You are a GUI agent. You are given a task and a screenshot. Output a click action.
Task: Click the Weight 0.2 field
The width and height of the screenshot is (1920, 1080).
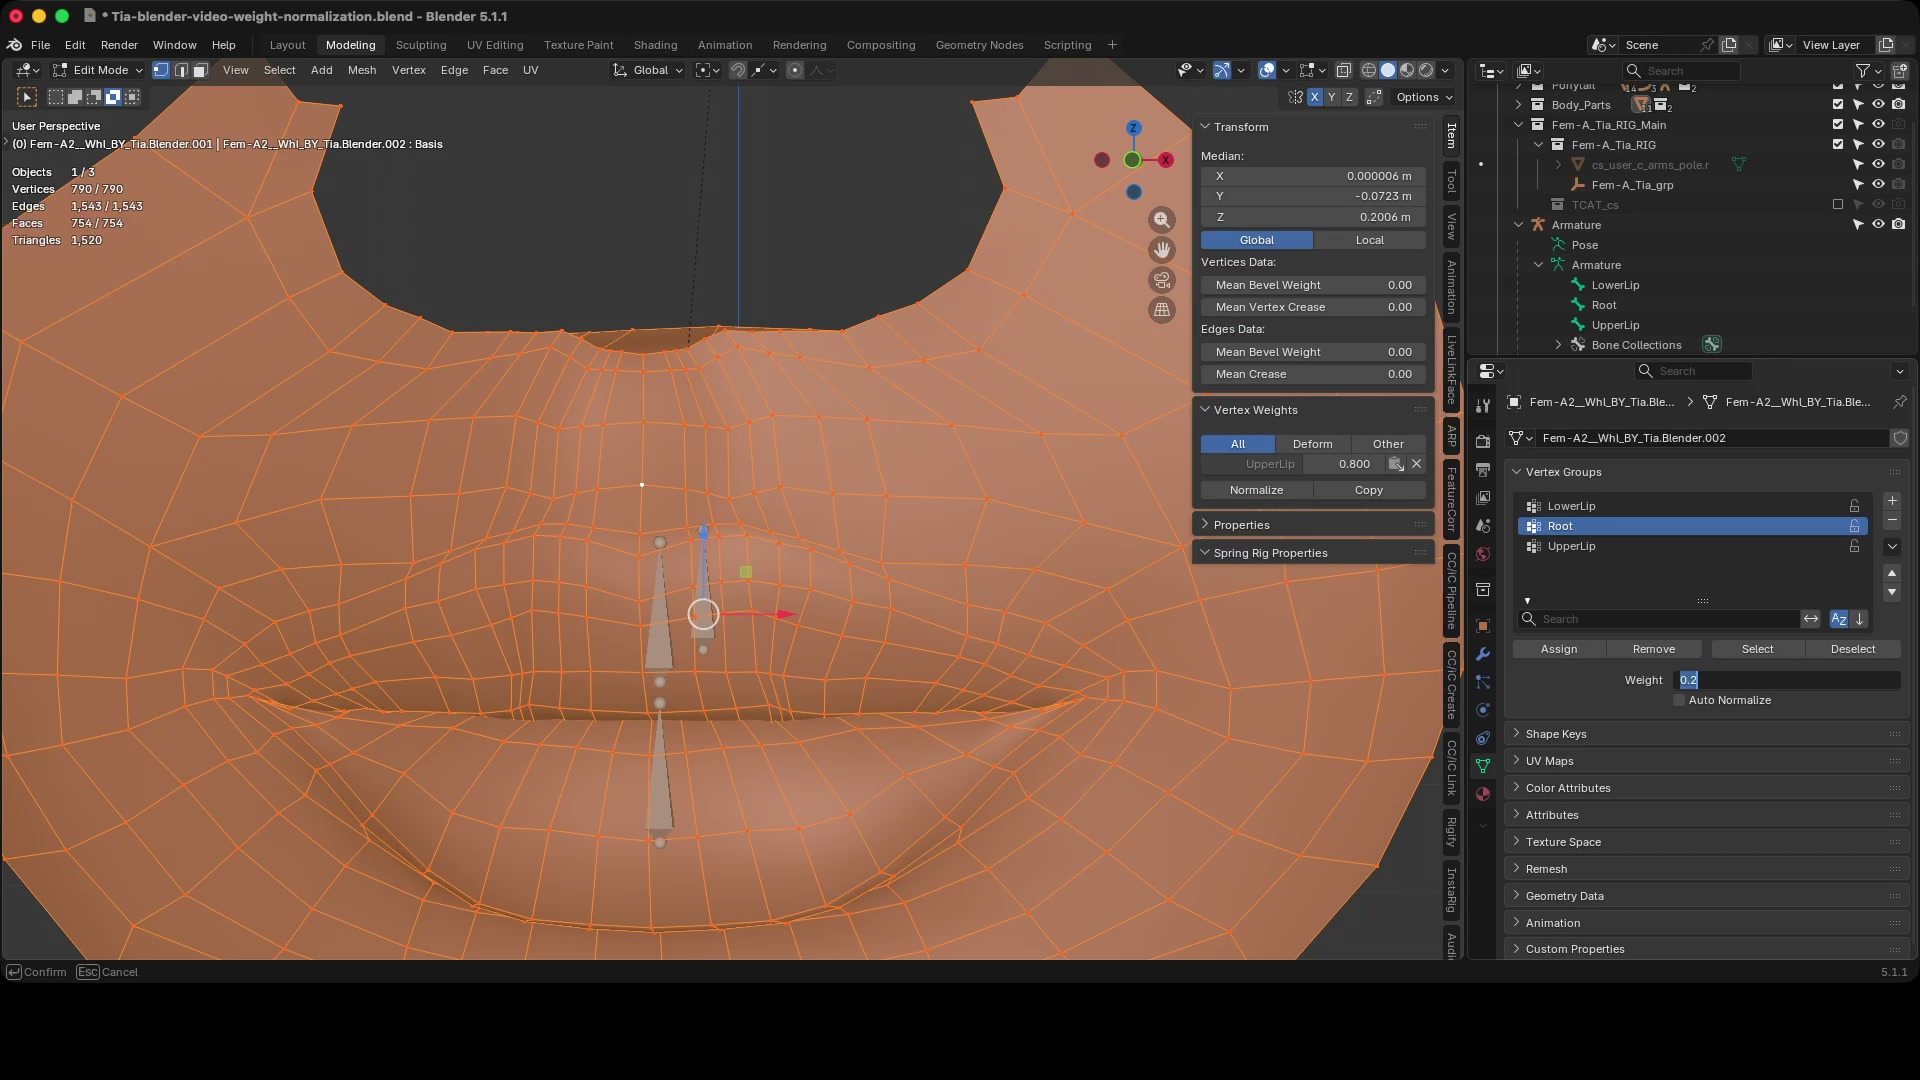(x=1787, y=680)
